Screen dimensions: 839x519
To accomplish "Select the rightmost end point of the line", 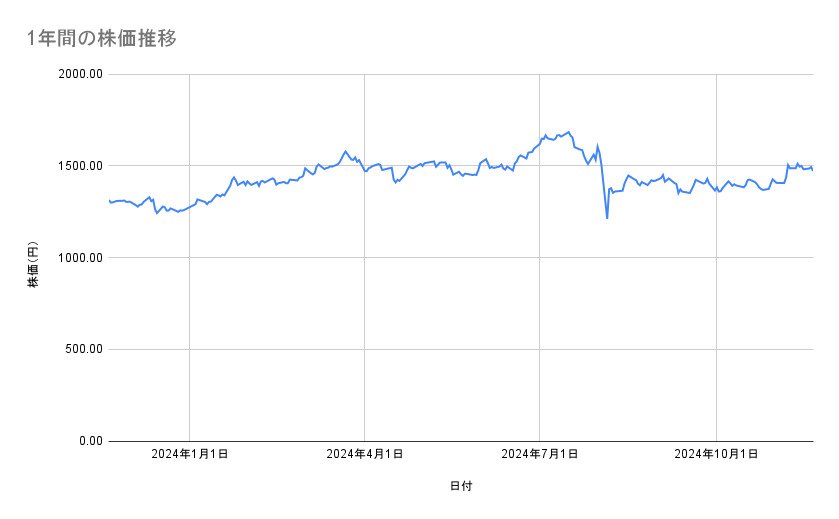I will [x=813, y=170].
